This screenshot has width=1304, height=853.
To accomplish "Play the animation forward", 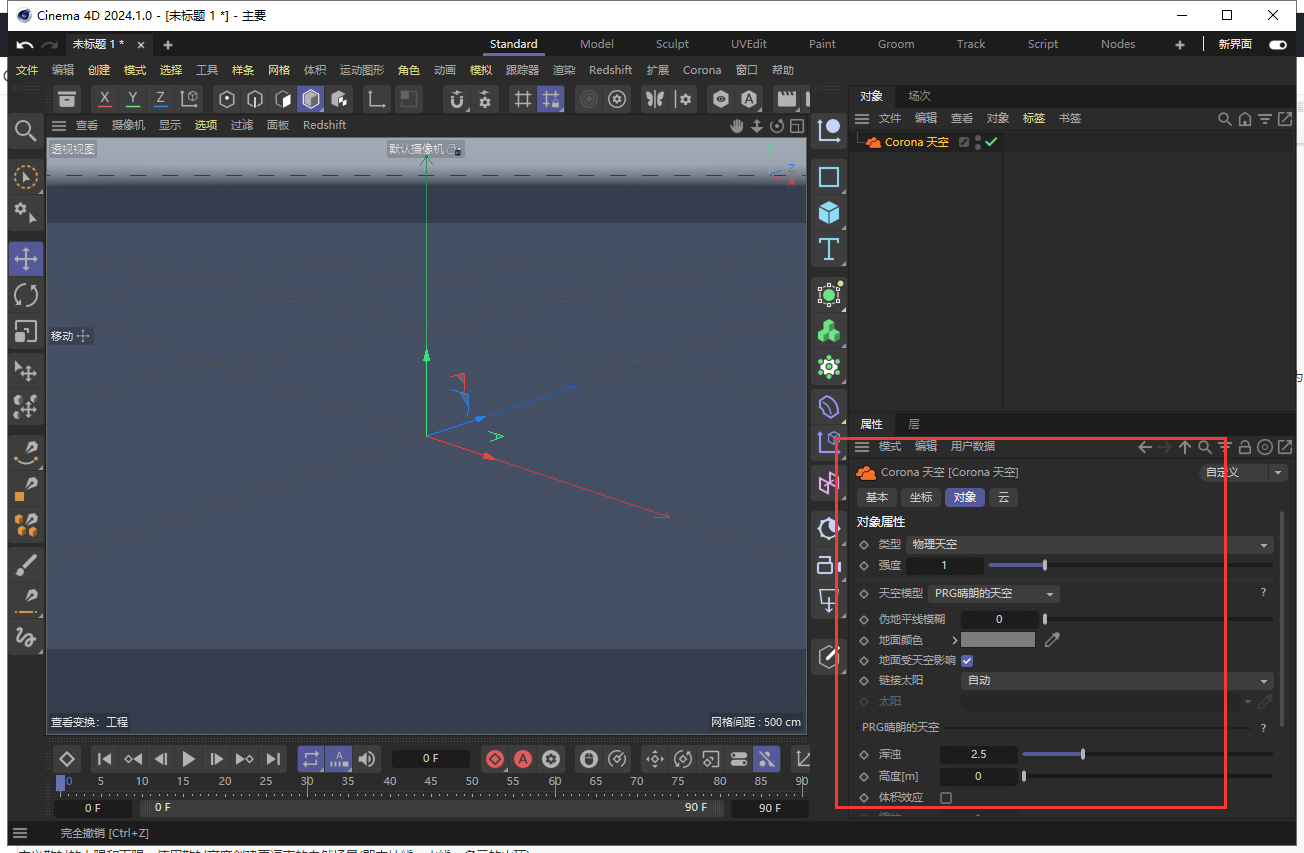I will [188, 759].
